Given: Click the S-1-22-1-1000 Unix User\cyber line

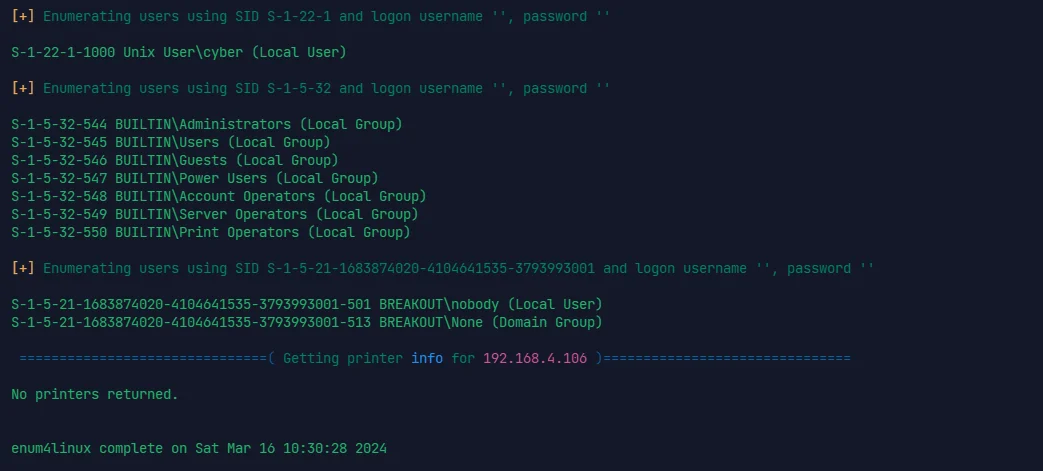Looking at the screenshot, I should [179, 52].
